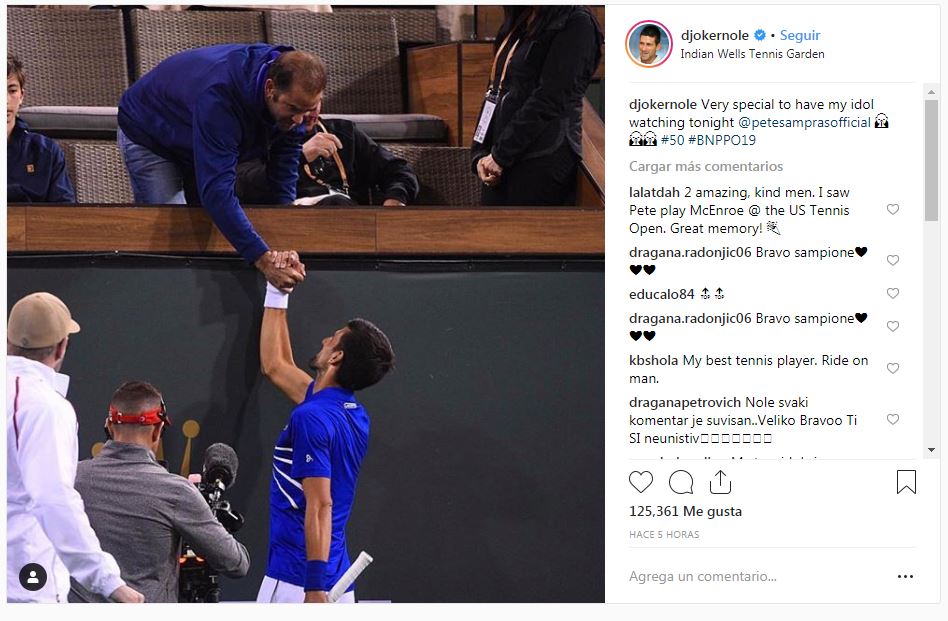Save the post with the bookmark icon
Image resolution: width=948 pixels, height=621 pixels.
(906, 482)
